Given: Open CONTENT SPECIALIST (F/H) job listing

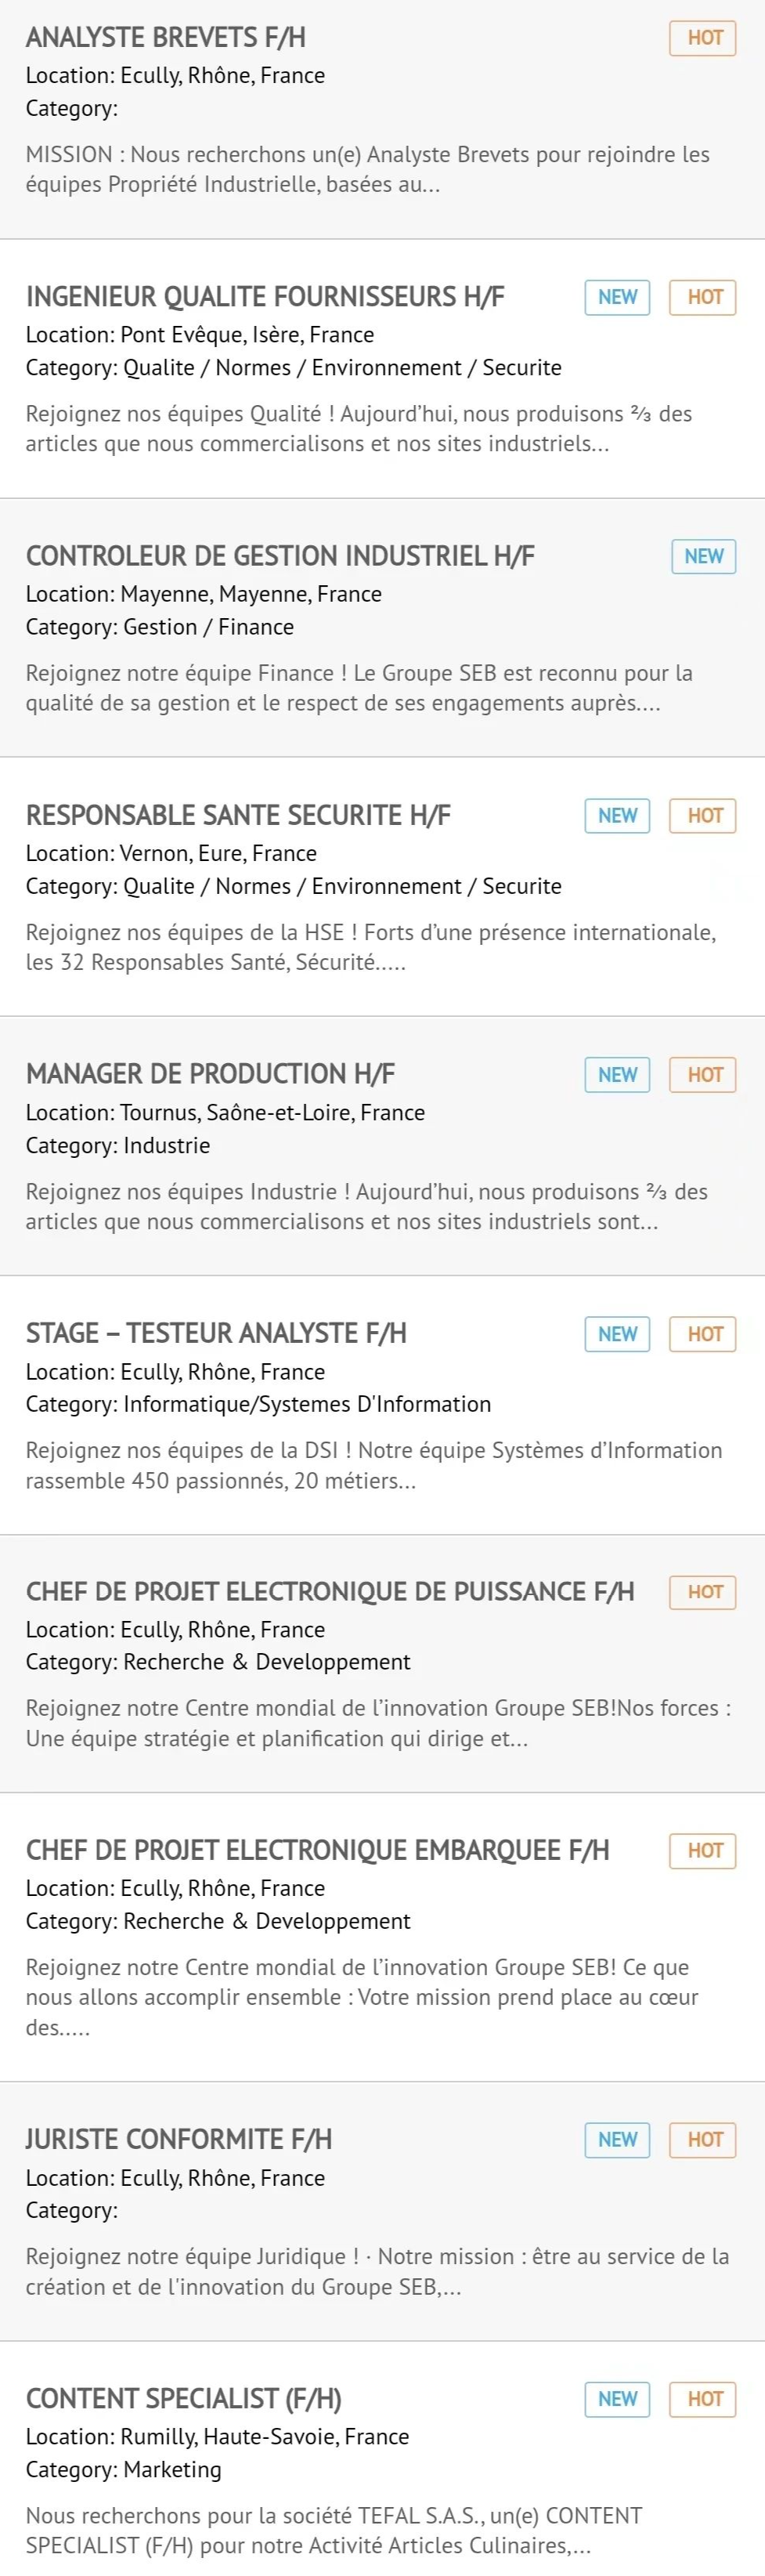Looking at the screenshot, I should point(184,2398).
